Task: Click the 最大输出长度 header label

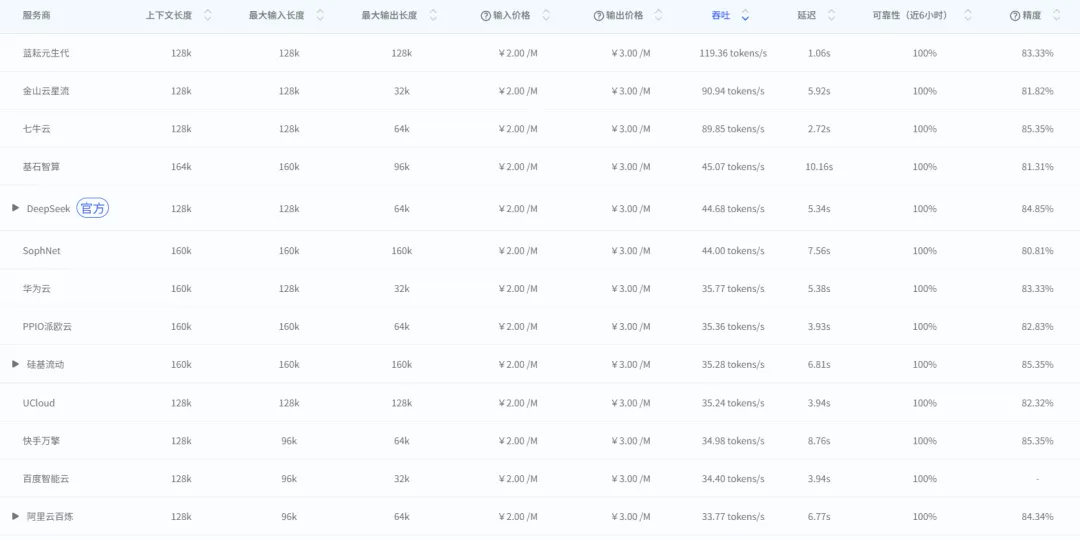Action: point(389,15)
